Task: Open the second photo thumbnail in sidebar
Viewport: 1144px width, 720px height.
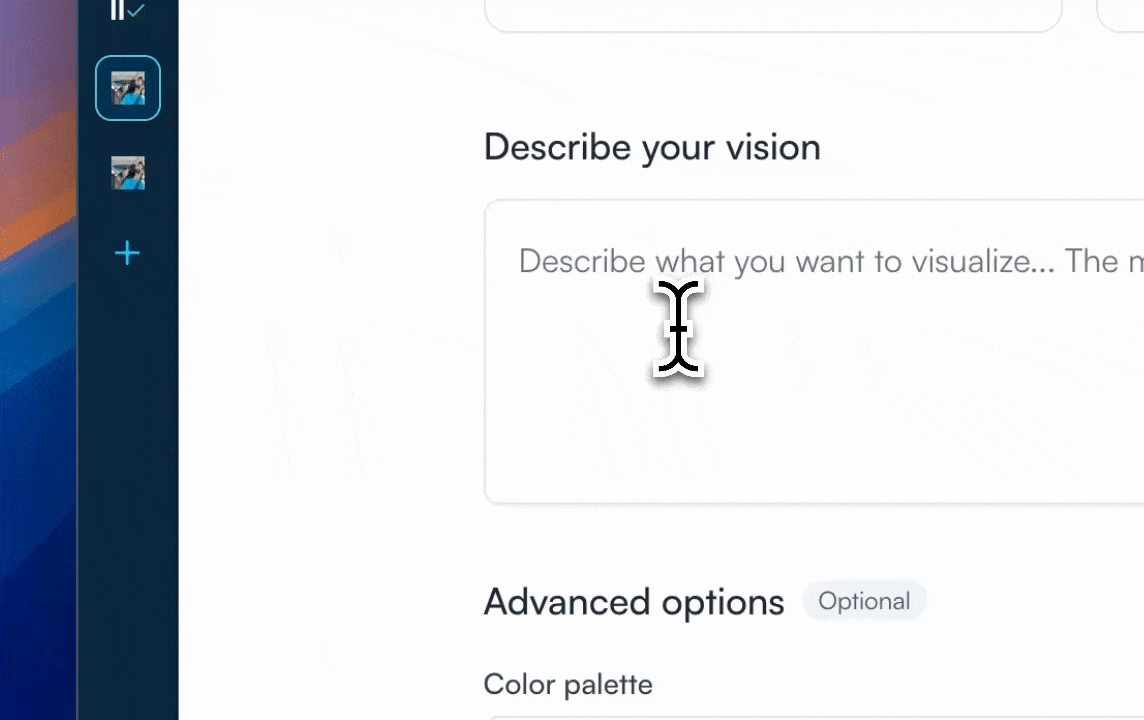Action: pos(128,173)
